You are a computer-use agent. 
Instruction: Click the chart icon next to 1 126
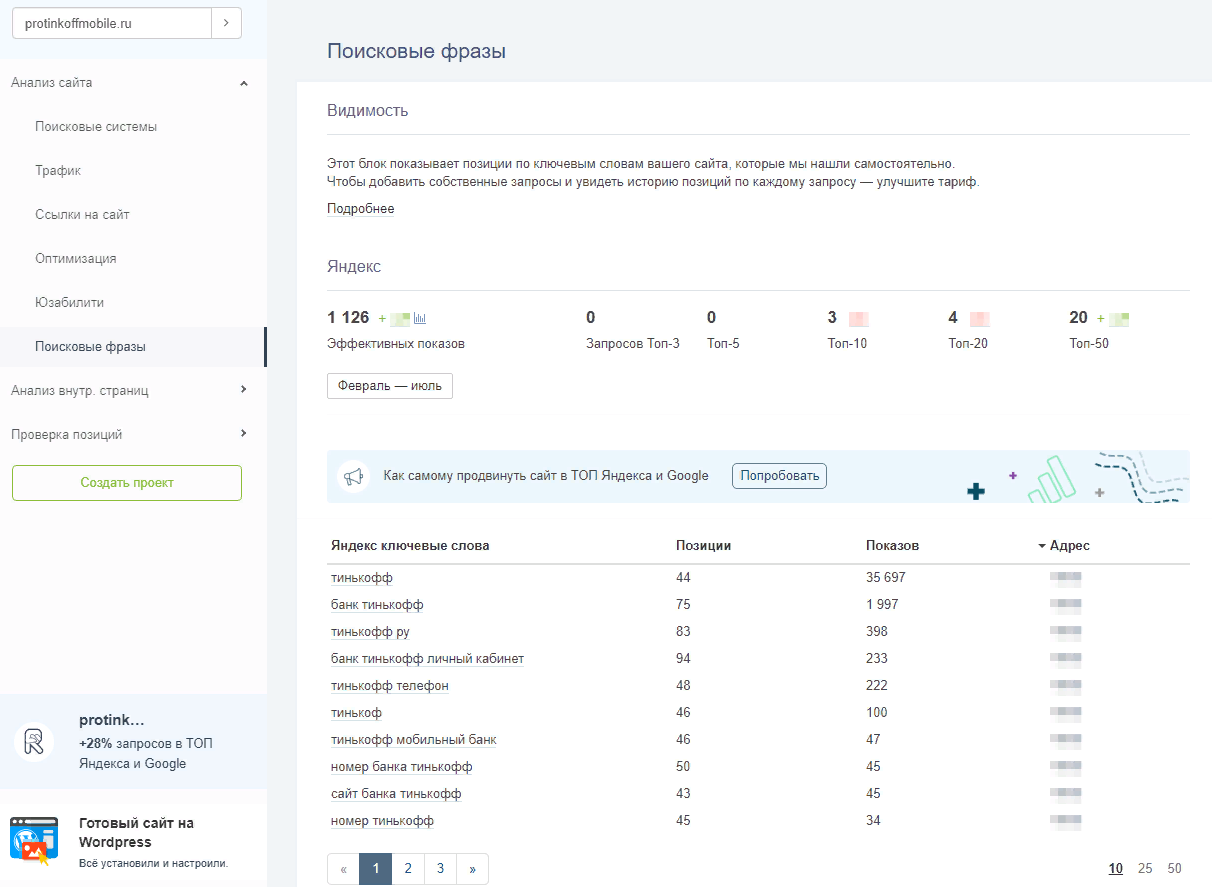pos(420,319)
